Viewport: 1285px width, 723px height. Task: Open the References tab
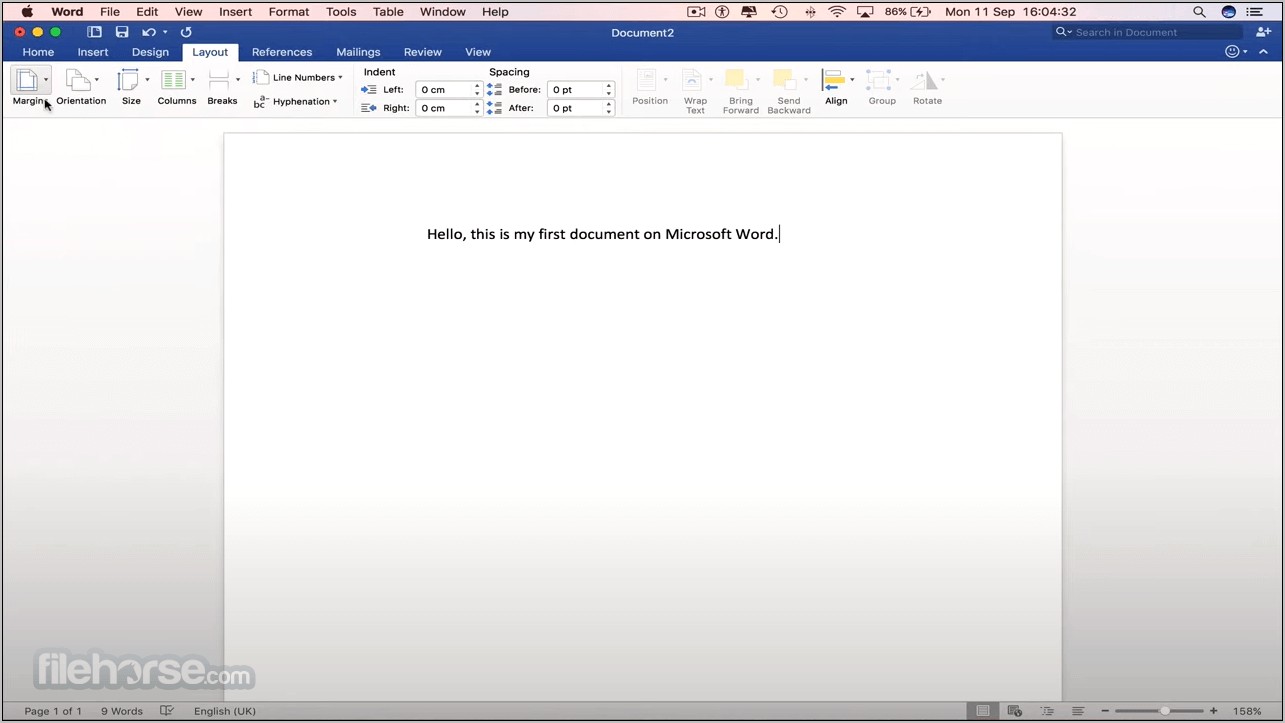click(x=282, y=52)
